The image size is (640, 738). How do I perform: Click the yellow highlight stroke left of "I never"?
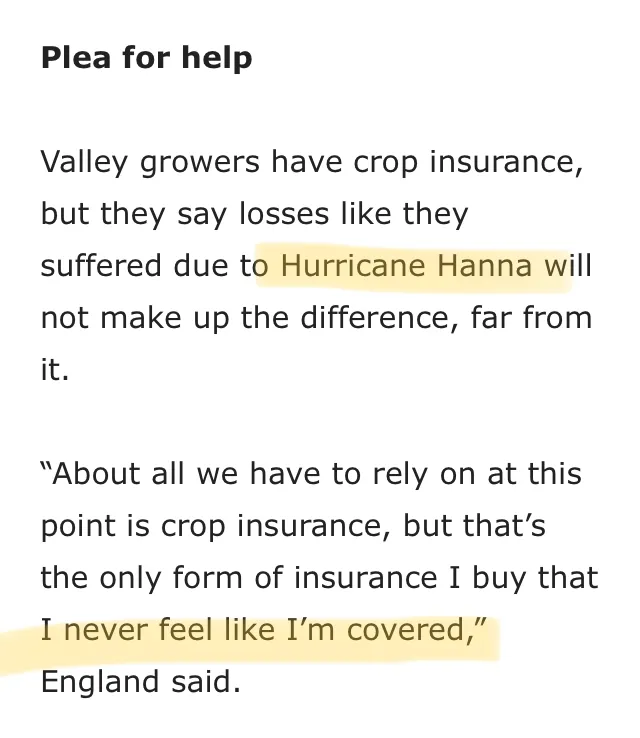coord(19,652)
